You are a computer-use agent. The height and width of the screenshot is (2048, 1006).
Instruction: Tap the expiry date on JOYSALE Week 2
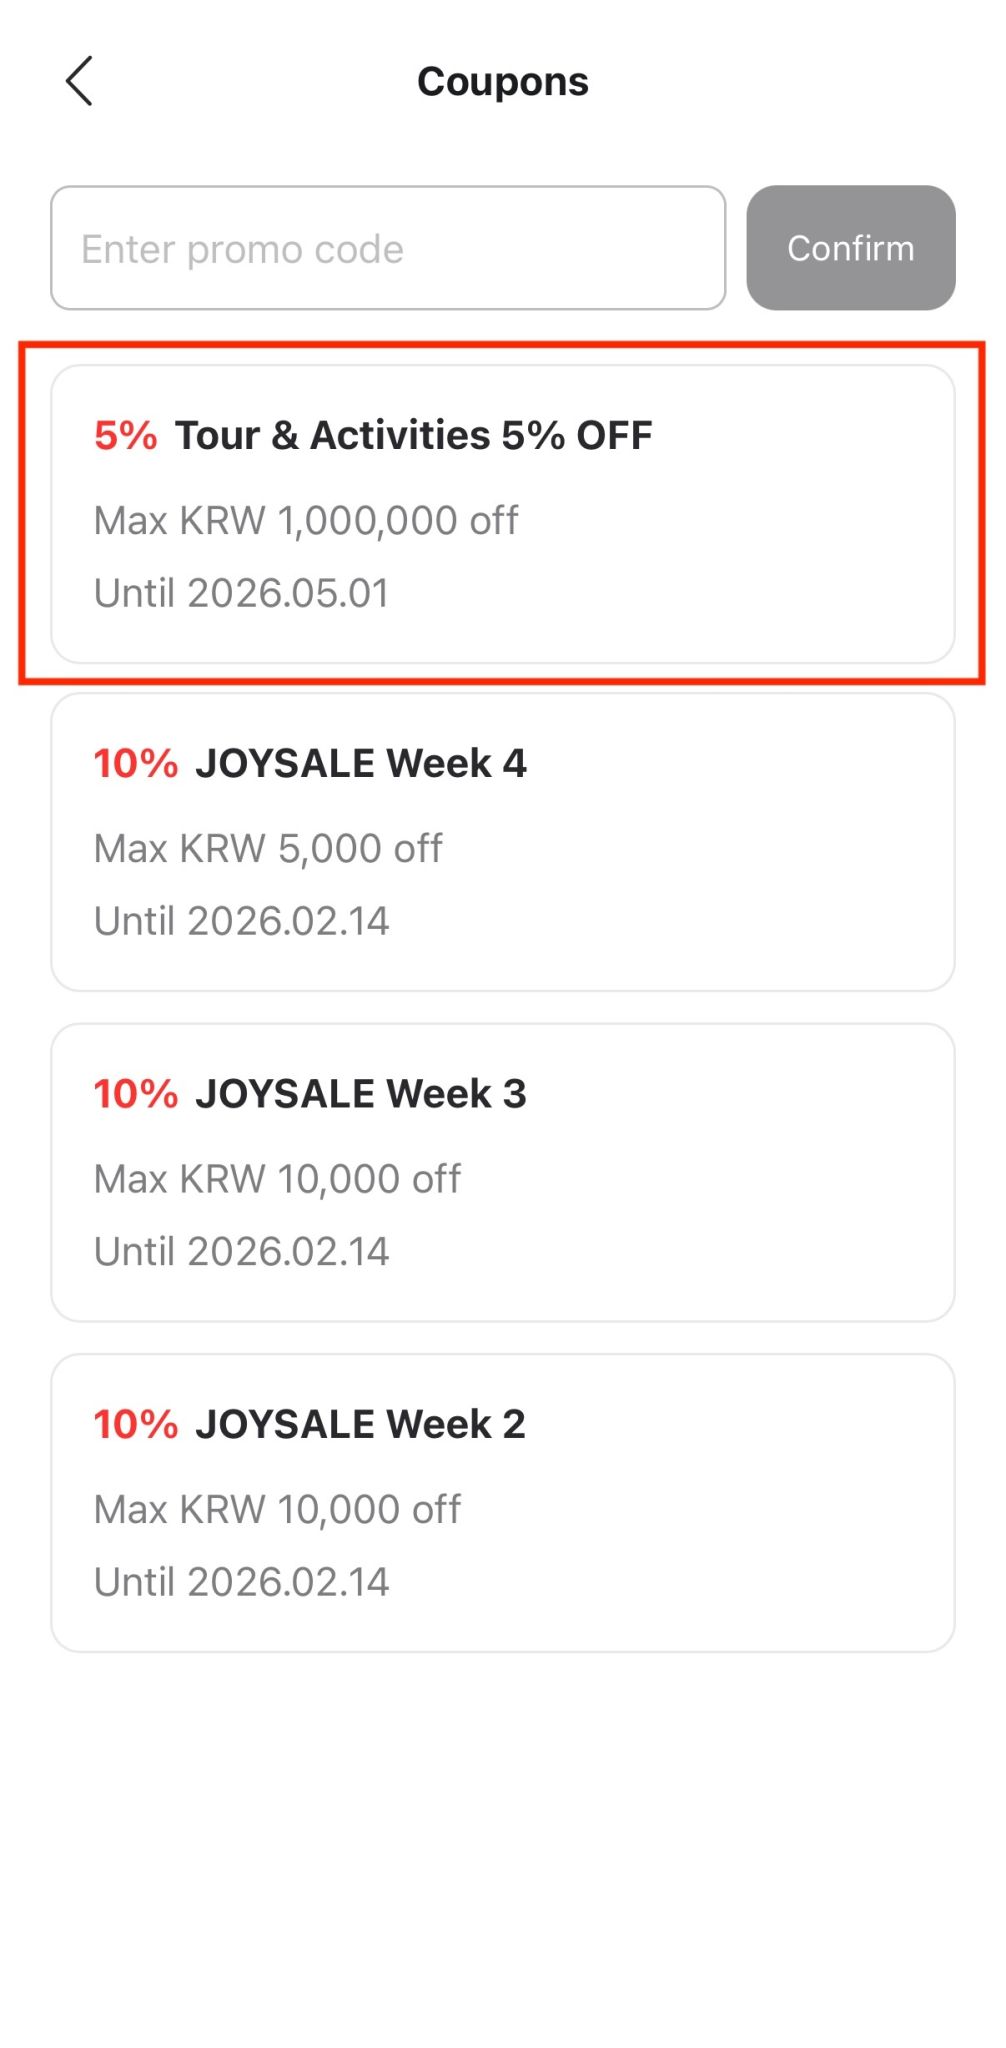(x=241, y=1582)
